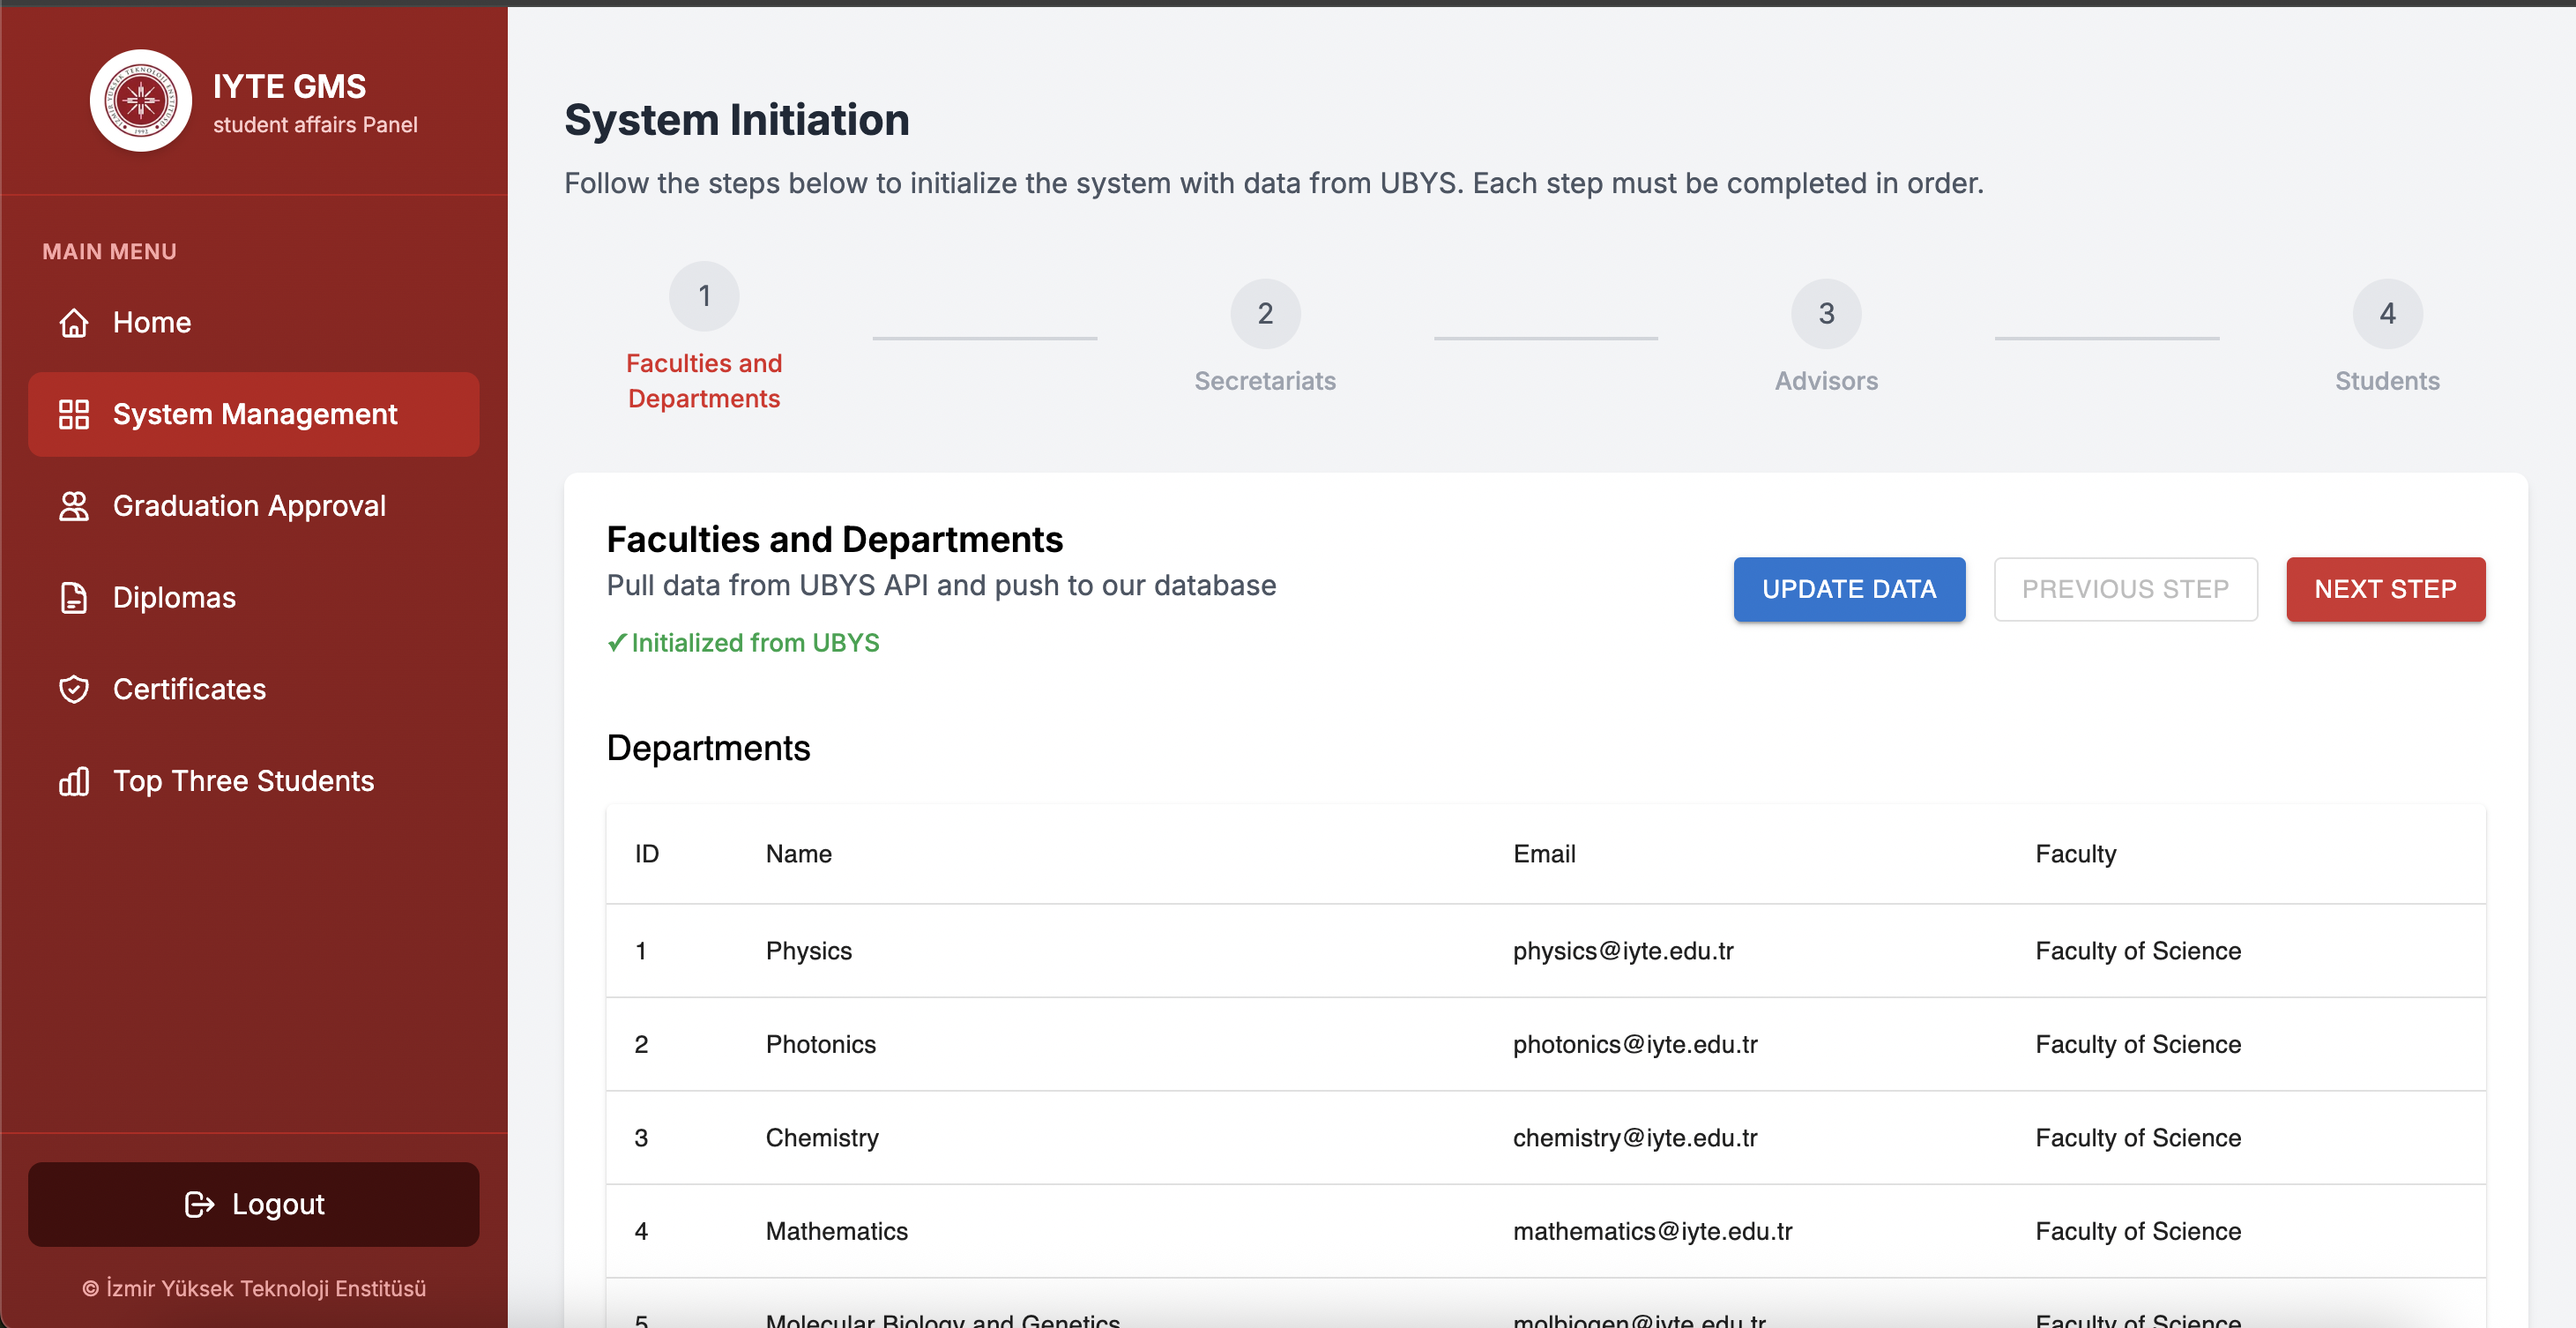Screen dimensions: 2576x1328
Task: Click the Physics department row
Action: 809,951
